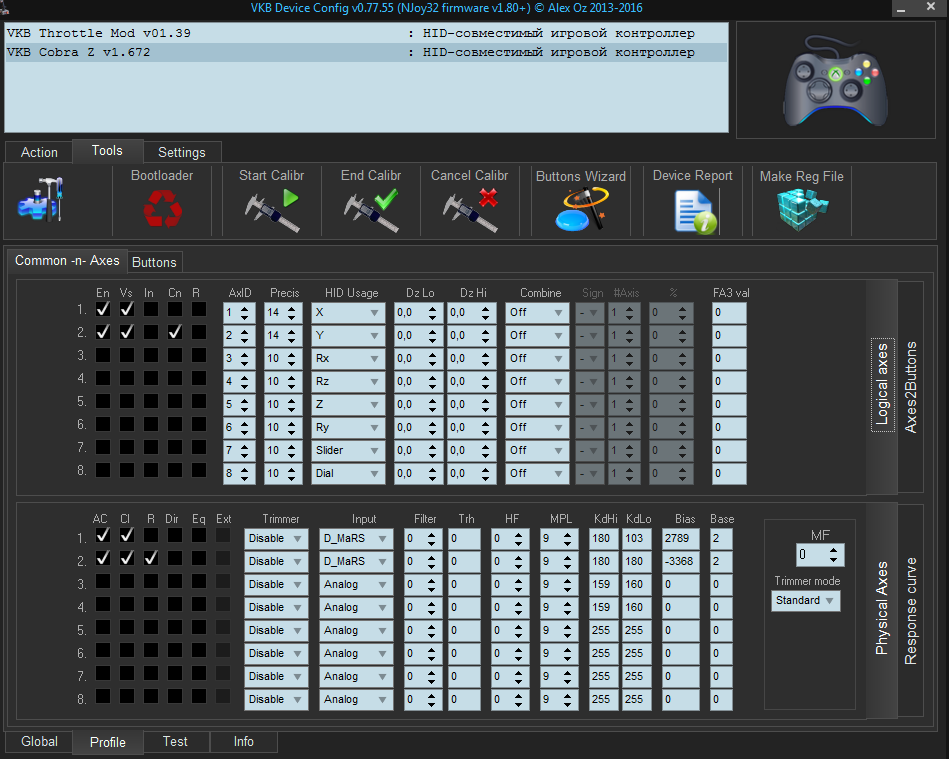
Task: Click KdHi field for physical axis 3
Action: click(603, 585)
